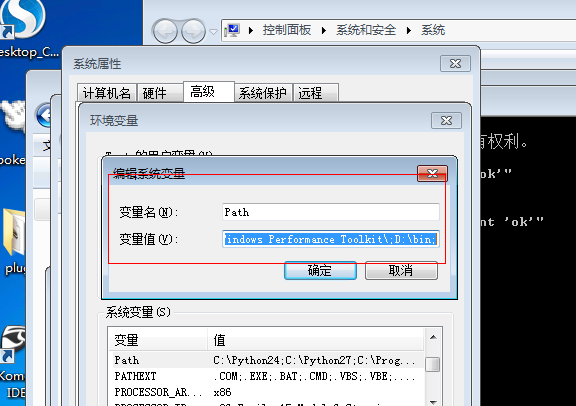Click the forward navigation arrow in Explorer
Image resolution: width=576 pixels, height=406 pixels.
pos(194,31)
